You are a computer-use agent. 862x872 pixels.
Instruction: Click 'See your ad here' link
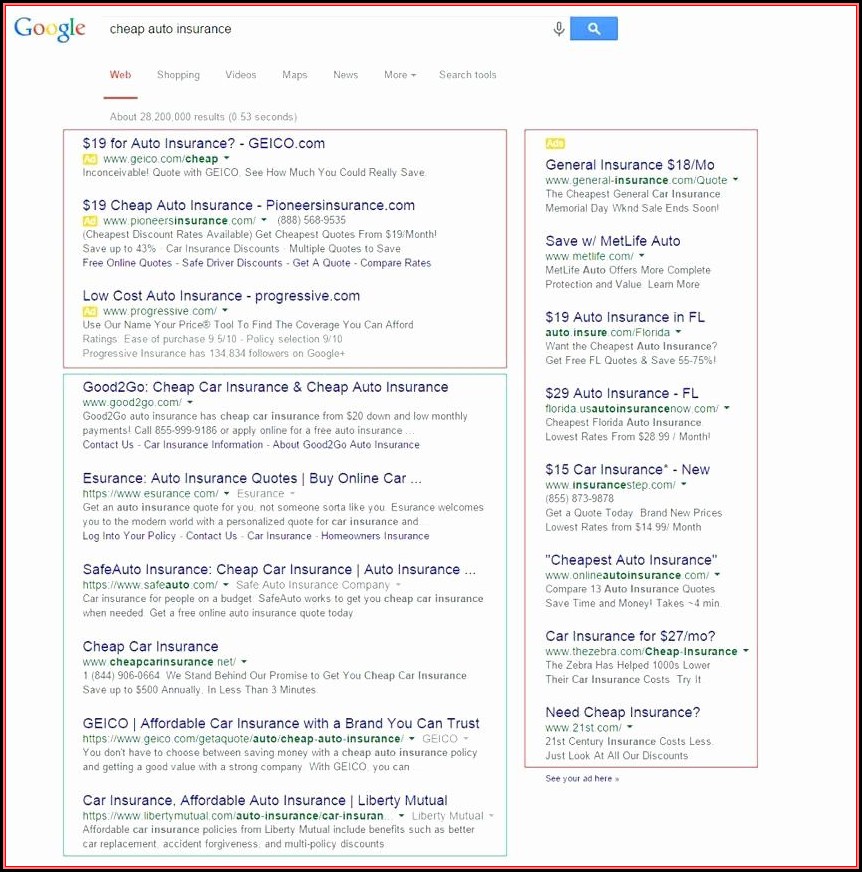582,779
